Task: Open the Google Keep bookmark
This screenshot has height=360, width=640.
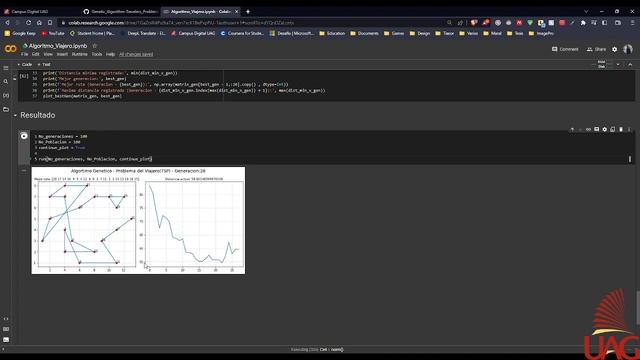Action: click(20, 33)
